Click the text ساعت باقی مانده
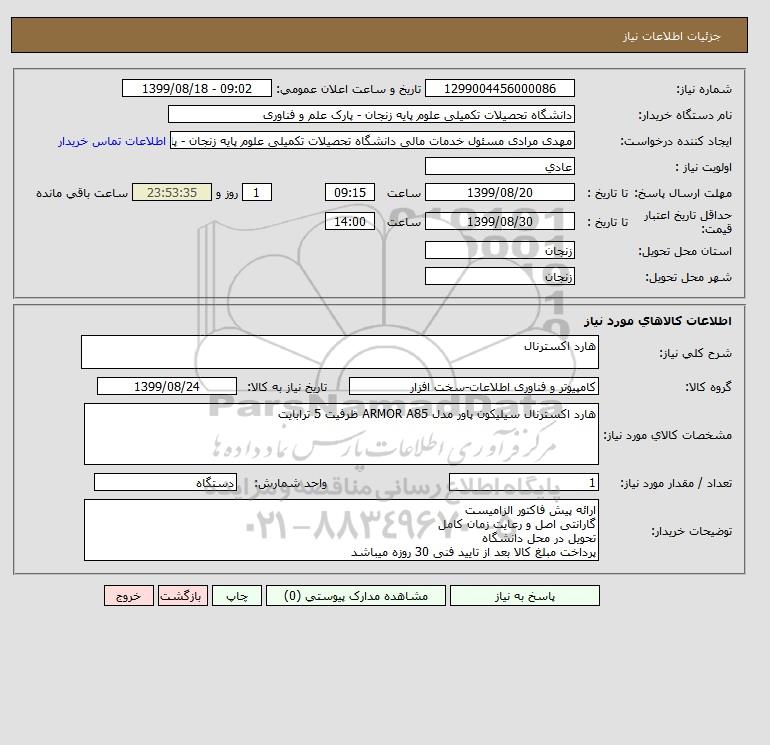The height and width of the screenshot is (745, 770). (82, 193)
